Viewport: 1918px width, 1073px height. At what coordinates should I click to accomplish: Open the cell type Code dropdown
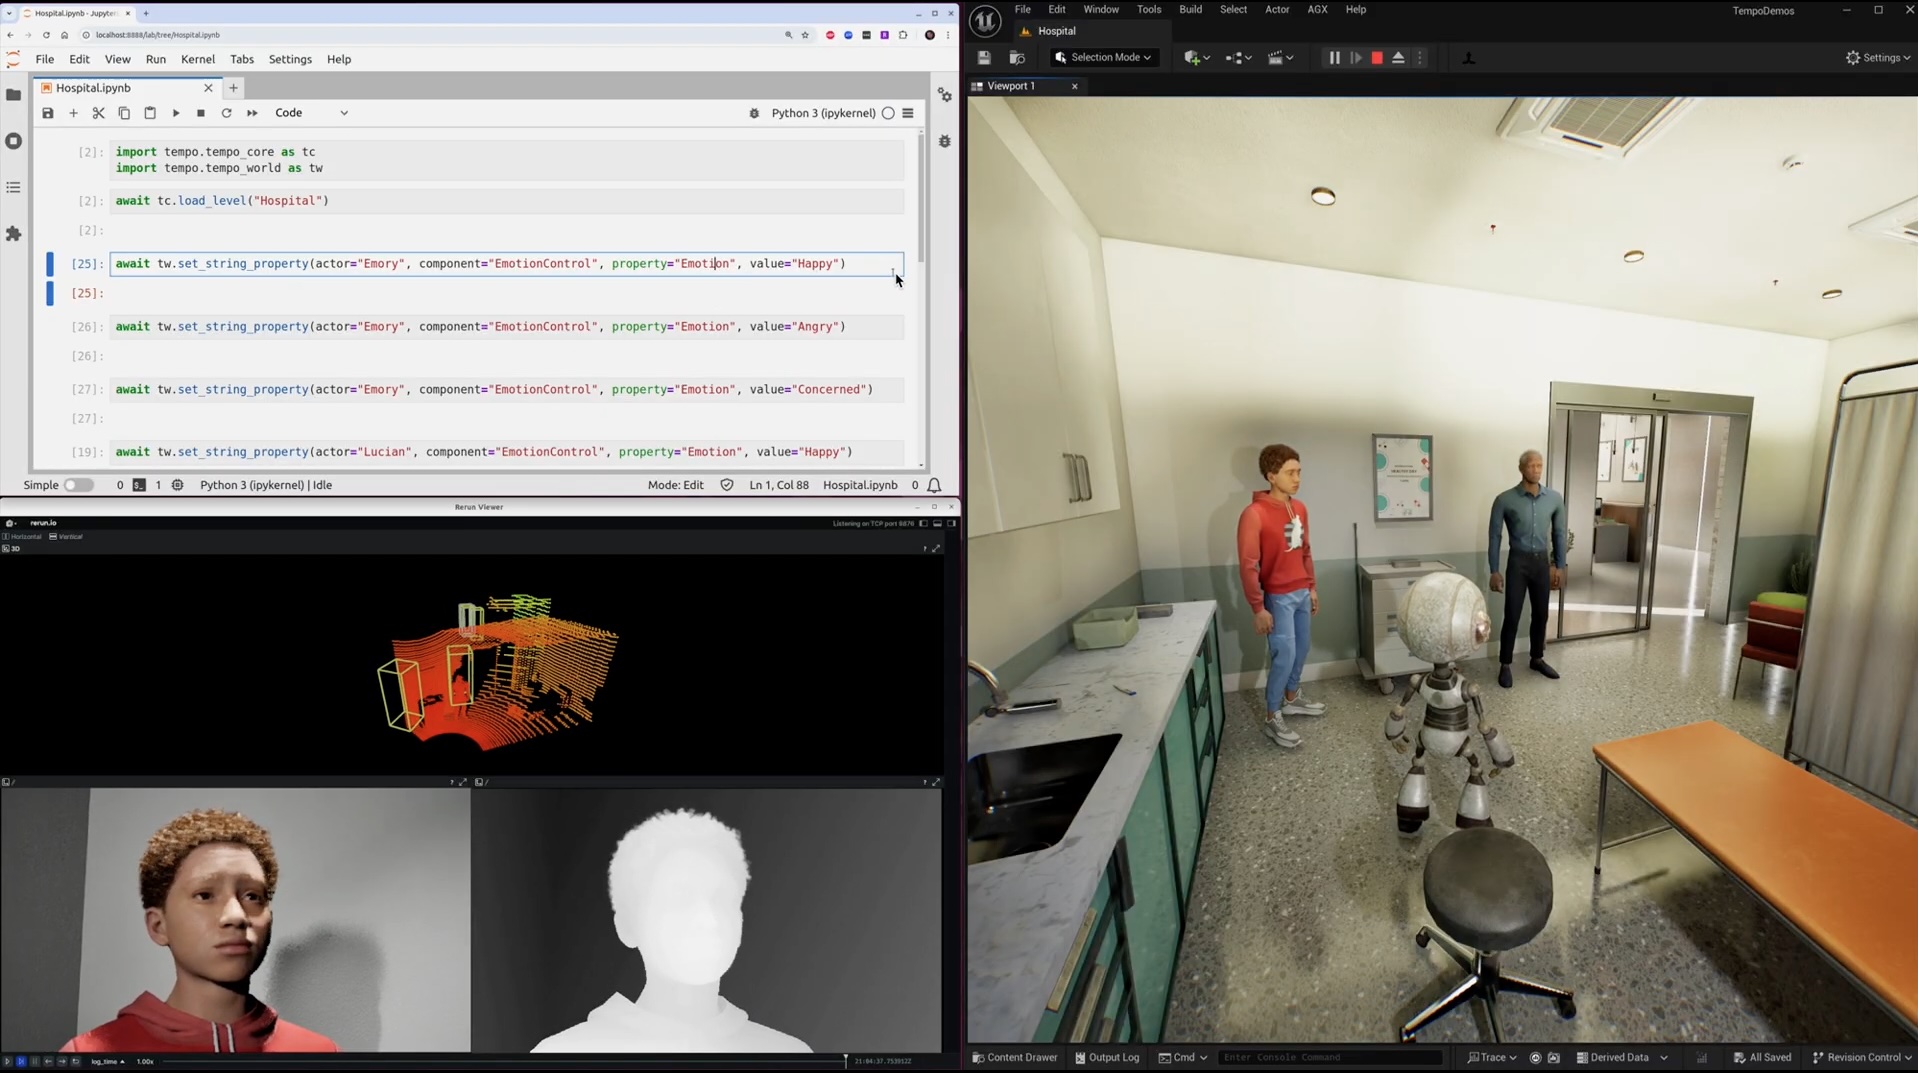311,113
